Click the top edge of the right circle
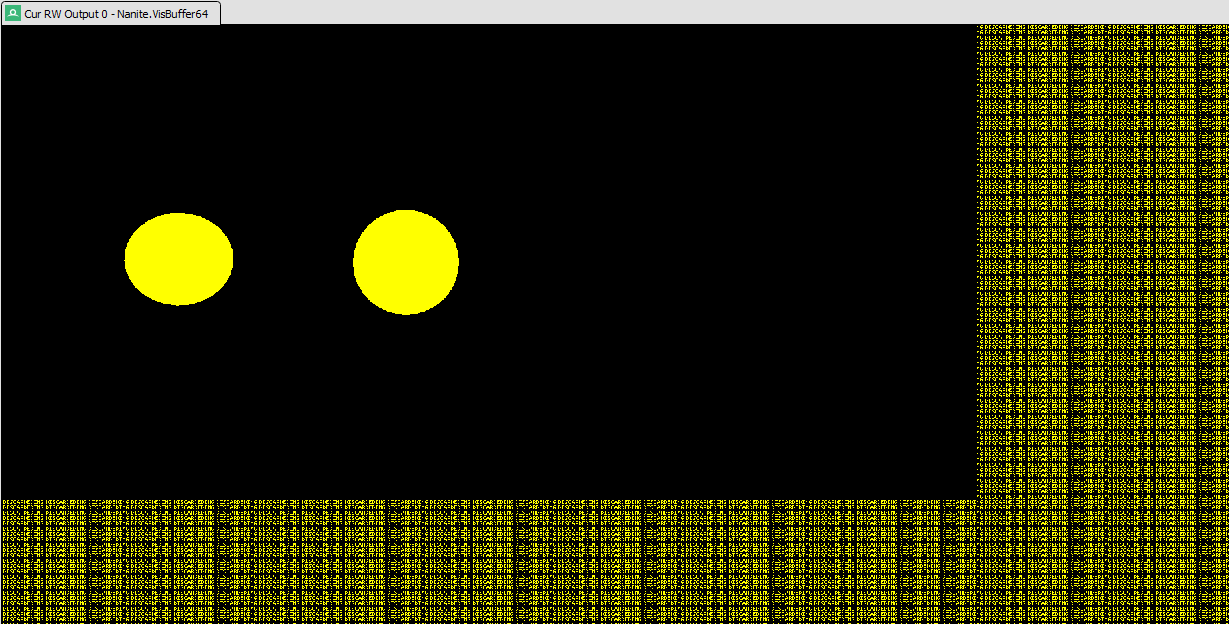The height and width of the screenshot is (624, 1229). pyautogui.click(x=406, y=211)
